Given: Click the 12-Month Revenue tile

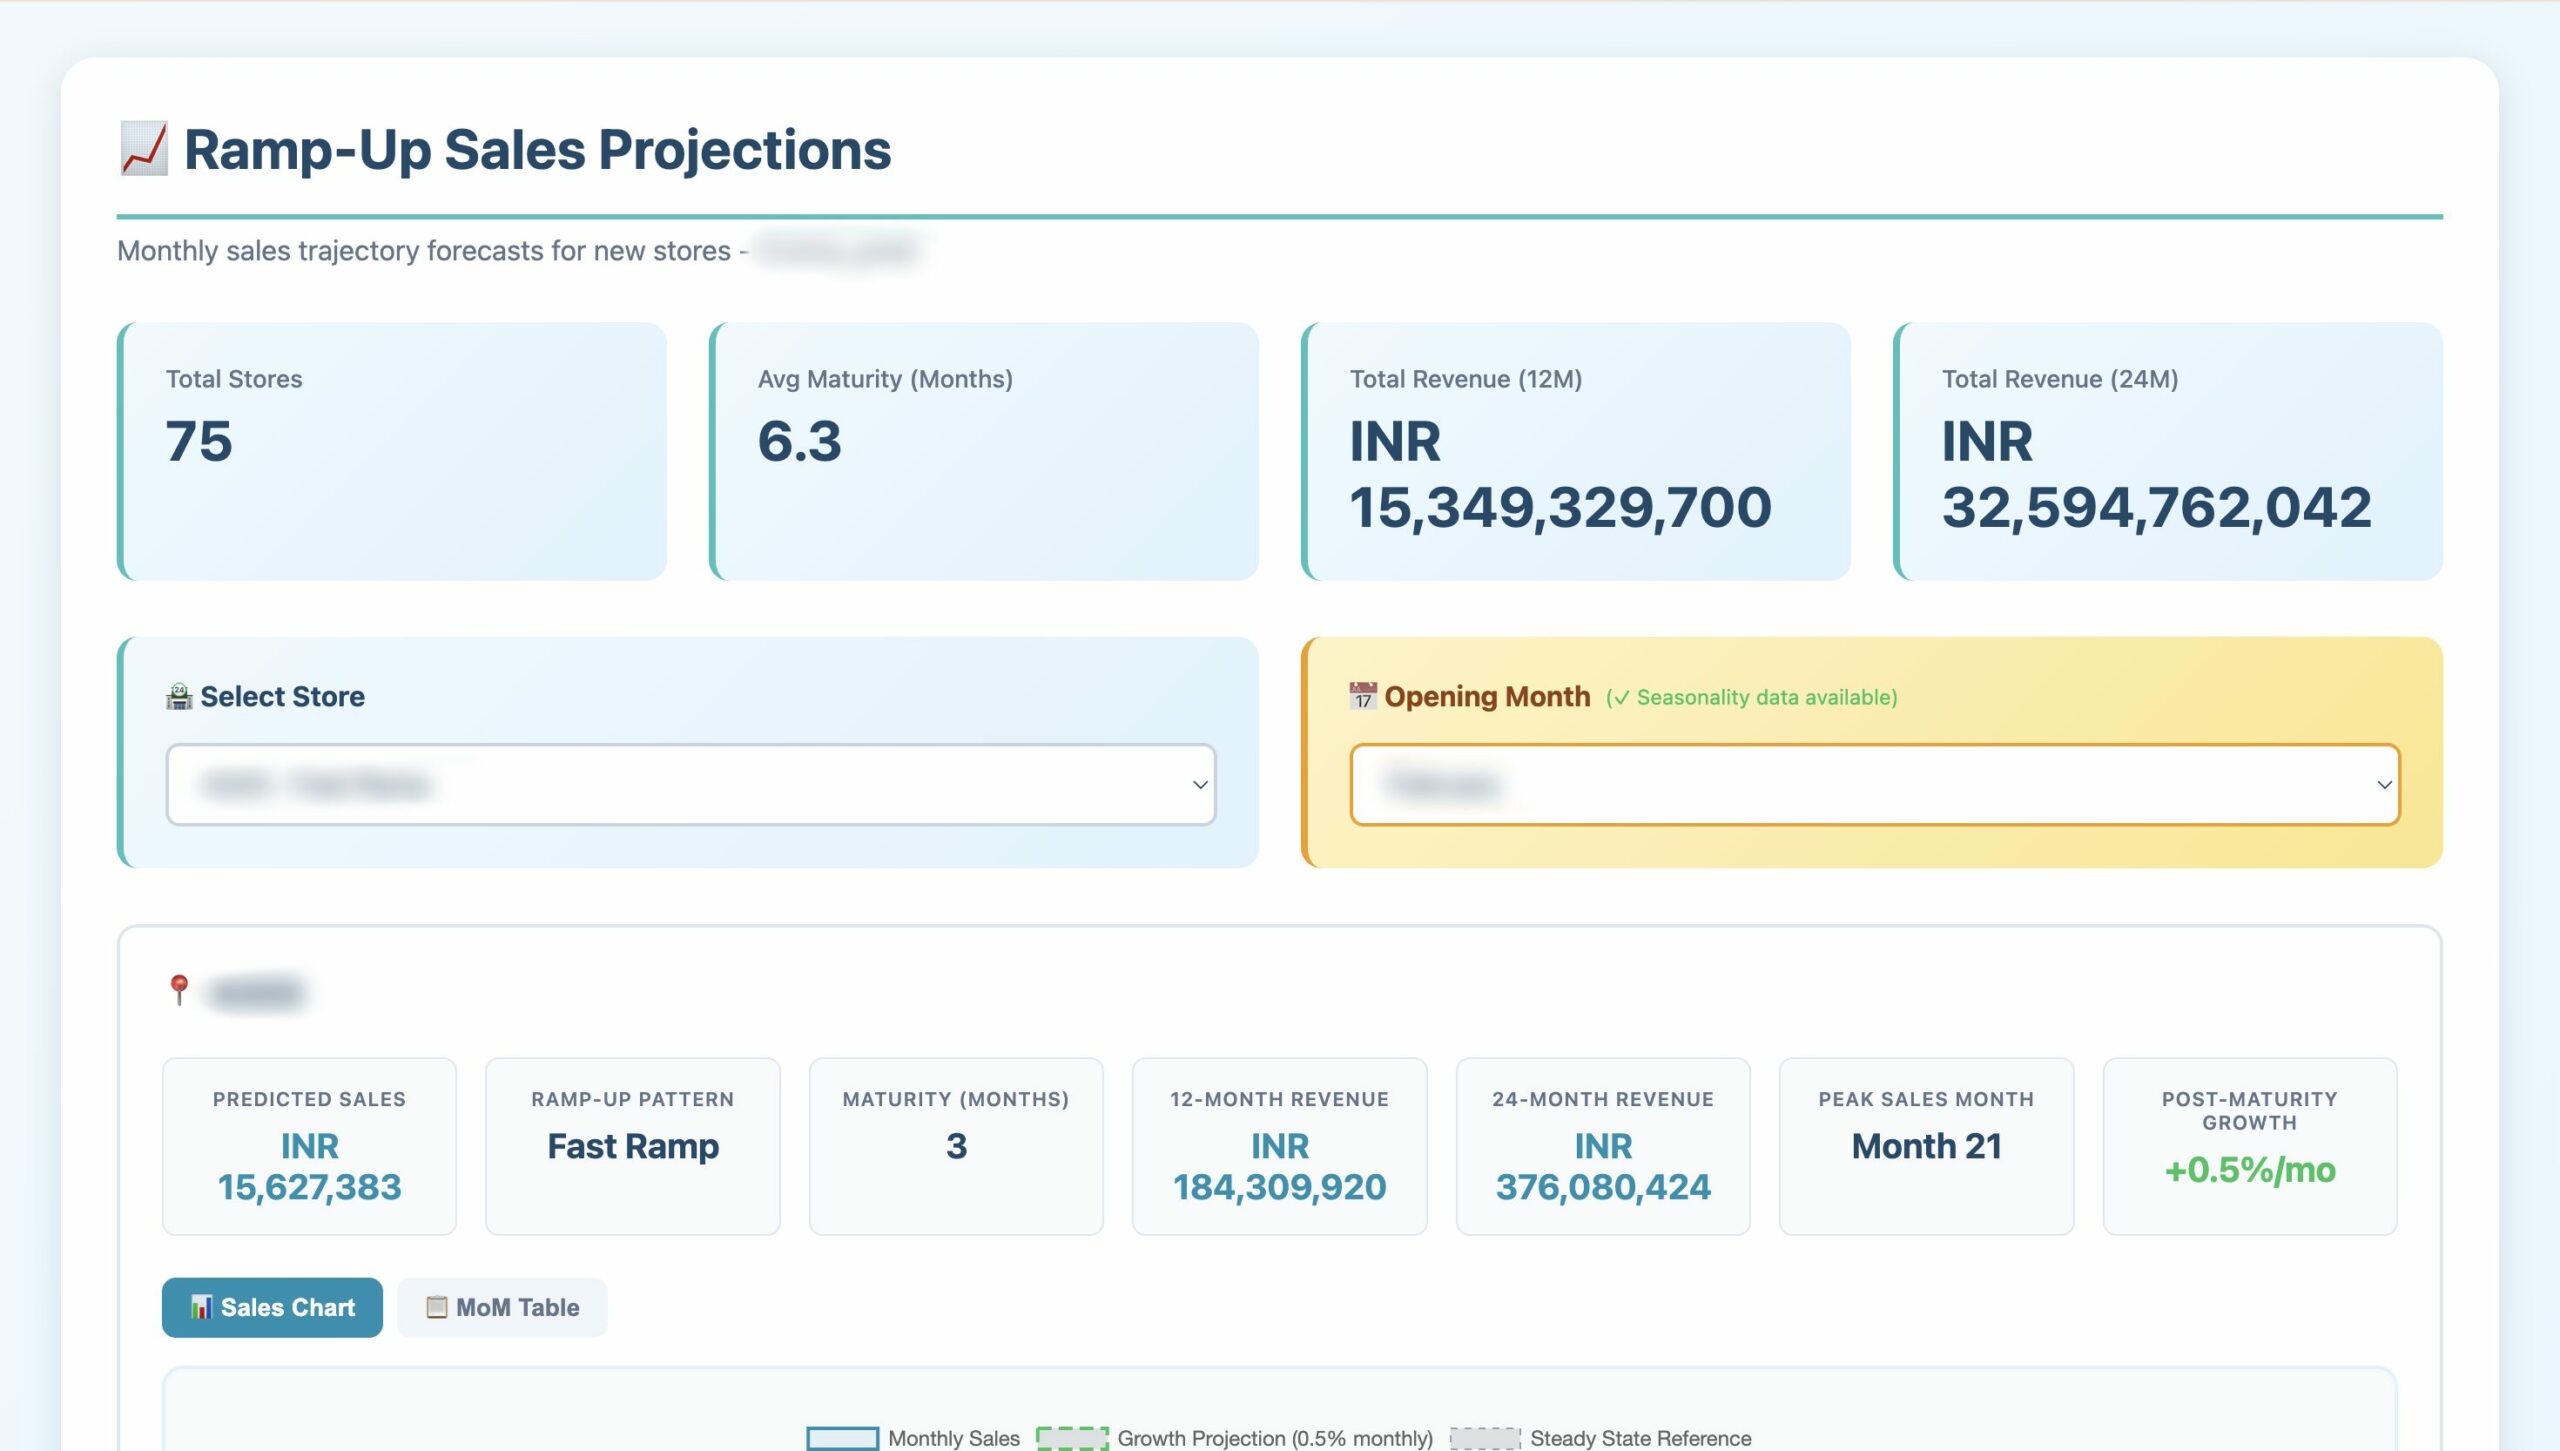Looking at the screenshot, I should click(1280, 1146).
